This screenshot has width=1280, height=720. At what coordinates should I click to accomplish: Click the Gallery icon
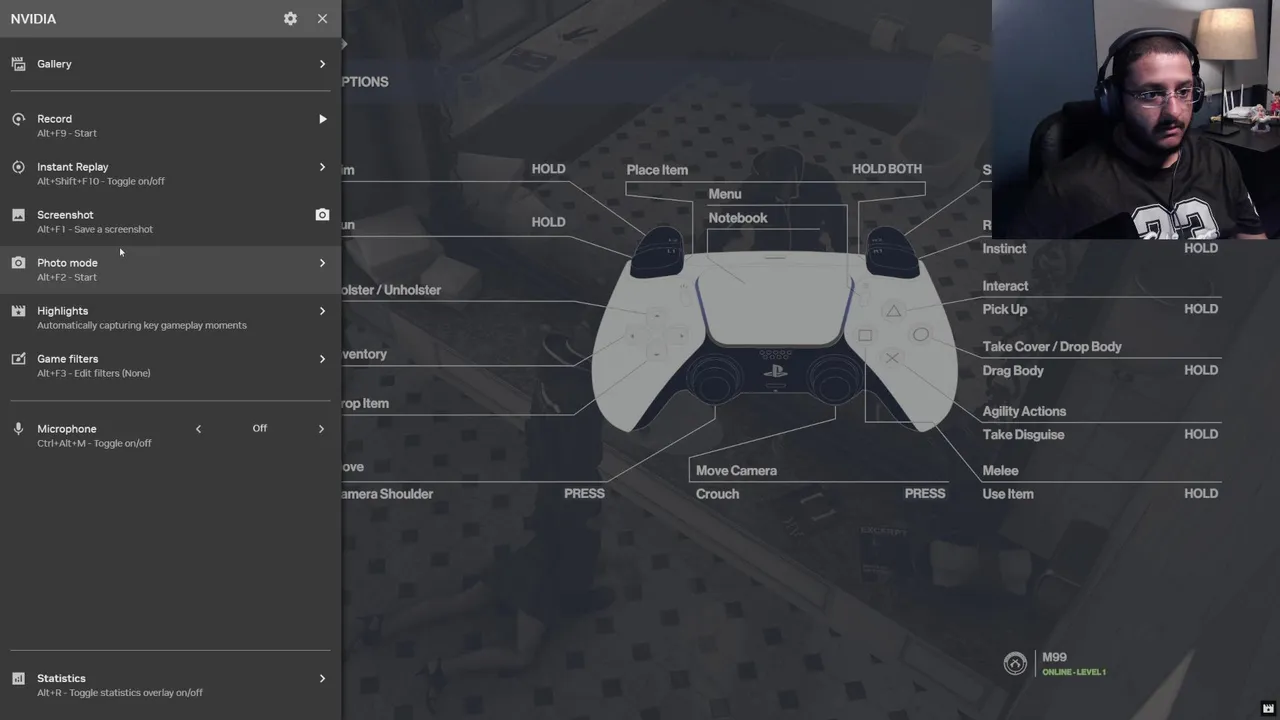click(x=18, y=64)
